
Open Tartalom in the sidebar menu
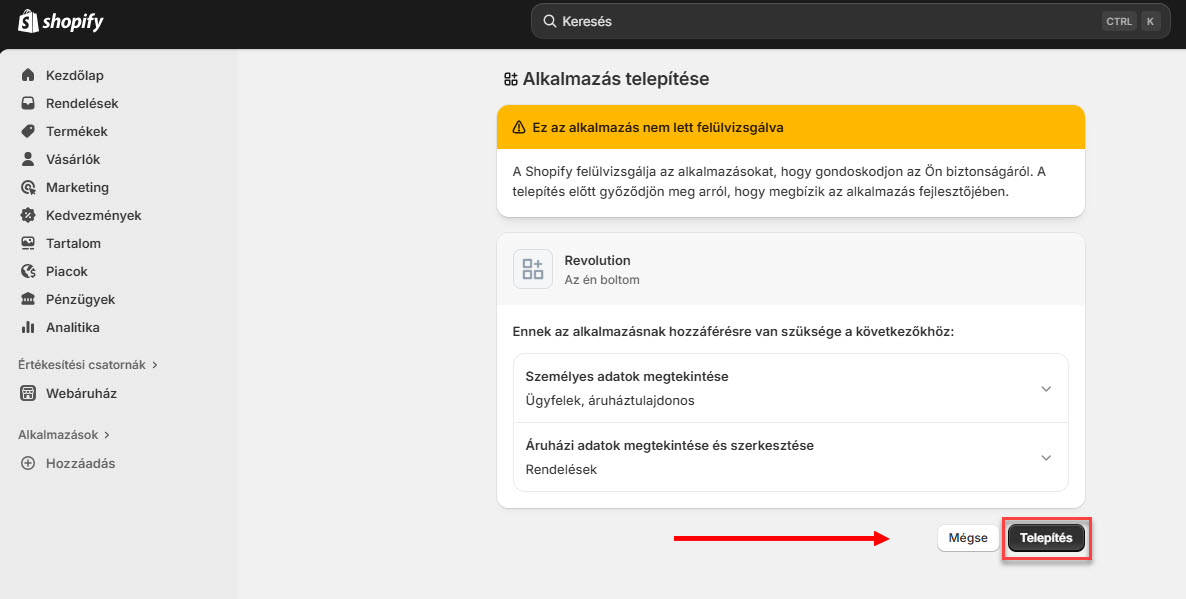click(x=73, y=243)
